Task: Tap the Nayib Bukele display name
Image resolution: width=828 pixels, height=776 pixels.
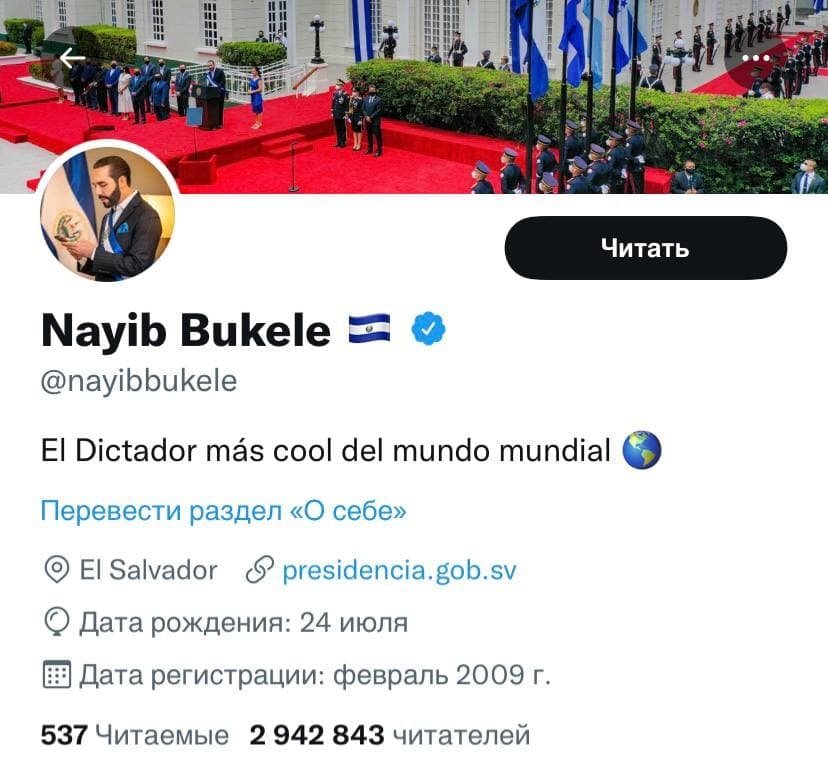Action: coord(186,331)
